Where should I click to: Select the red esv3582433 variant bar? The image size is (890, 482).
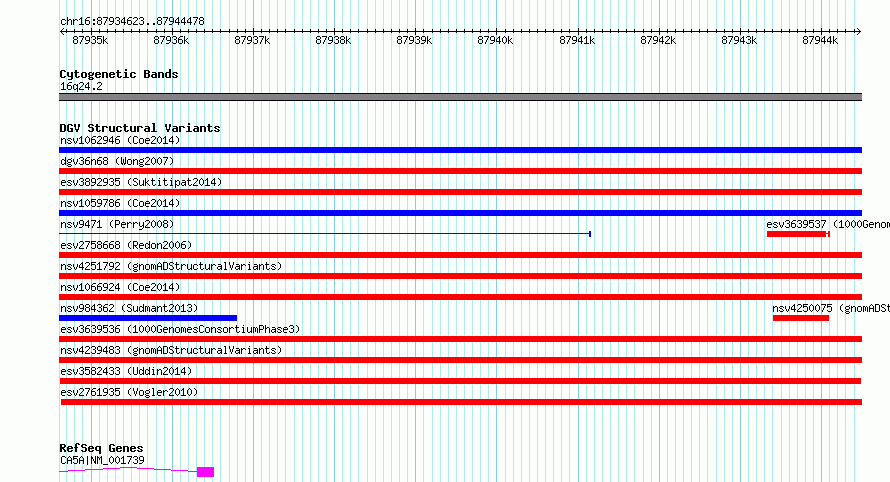[460, 381]
